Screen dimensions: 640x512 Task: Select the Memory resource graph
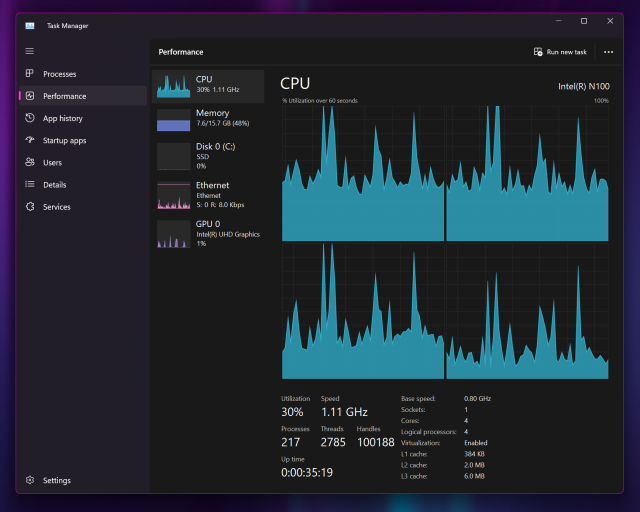click(x=173, y=120)
